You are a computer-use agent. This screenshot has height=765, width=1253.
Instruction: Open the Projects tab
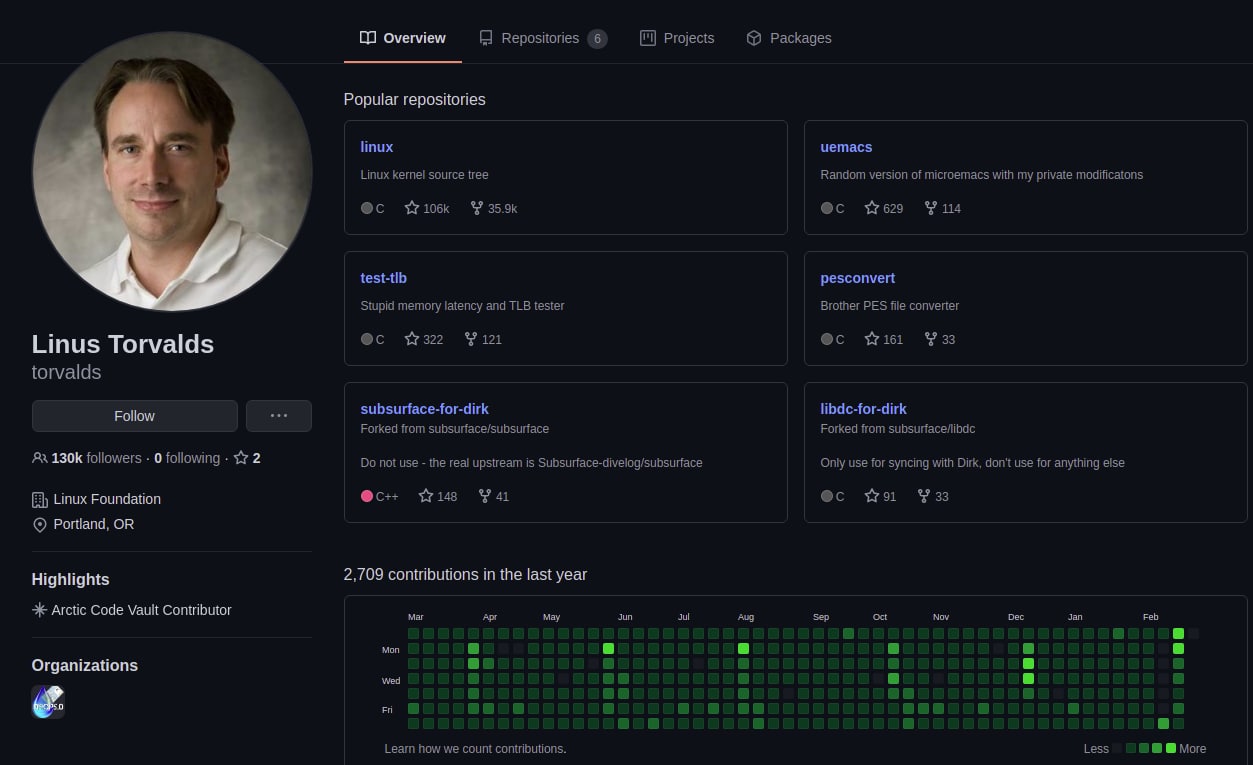pyautogui.click(x=677, y=38)
